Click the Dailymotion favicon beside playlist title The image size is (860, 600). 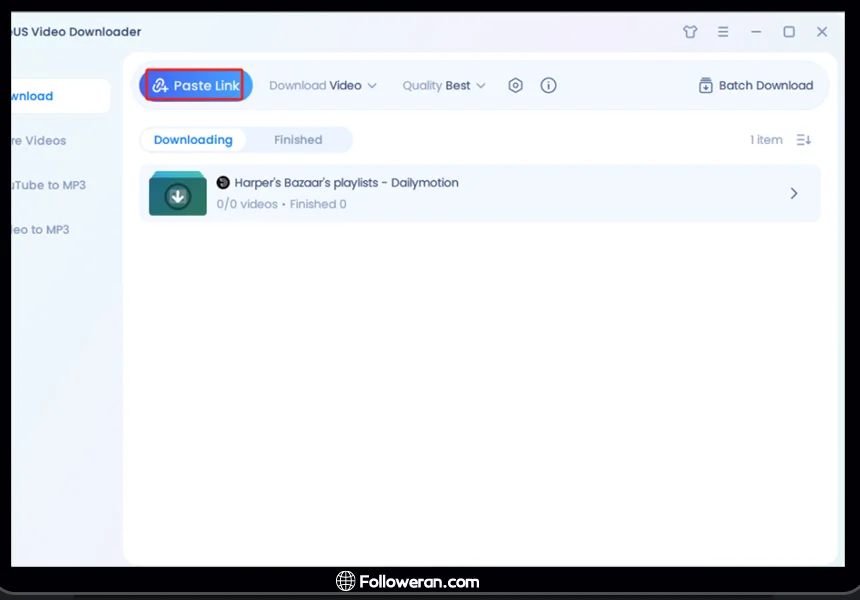tap(223, 183)
